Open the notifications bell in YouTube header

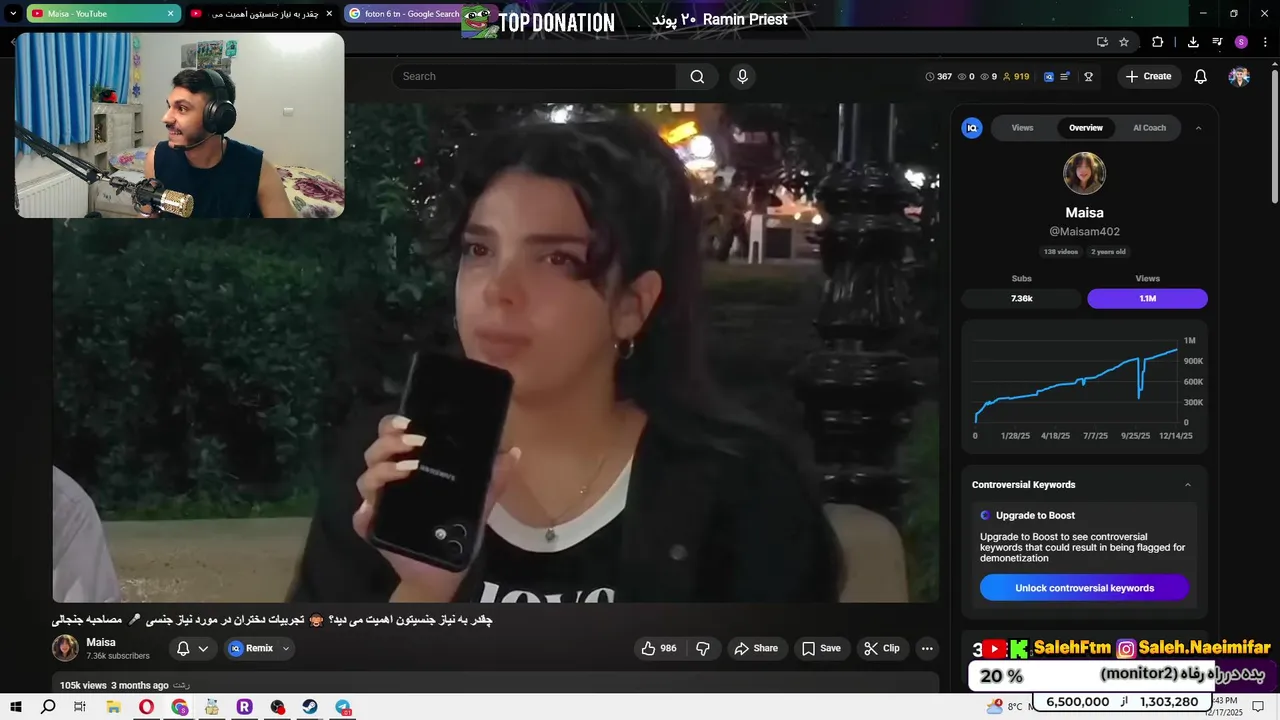tap(1201, 76)
